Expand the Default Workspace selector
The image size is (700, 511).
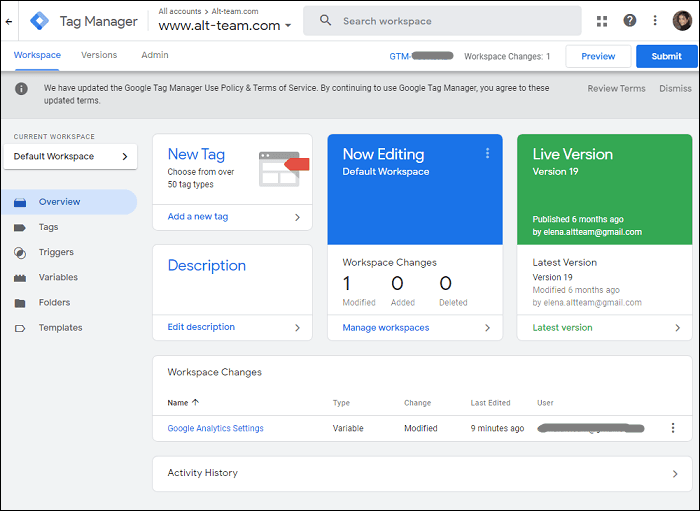tap(70, 157)
